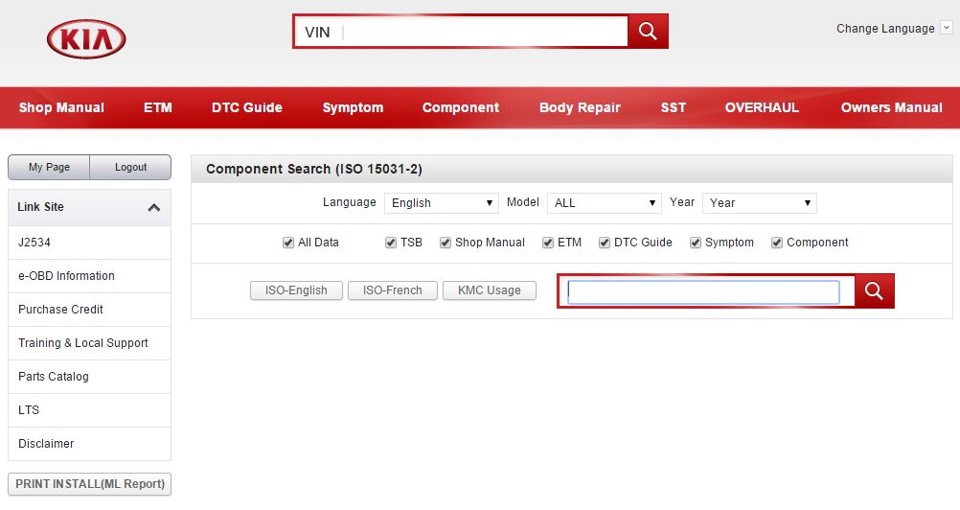This screenshot has height=510, width=960.
Task: Click the ISO-English button
Action: (296, 290)
